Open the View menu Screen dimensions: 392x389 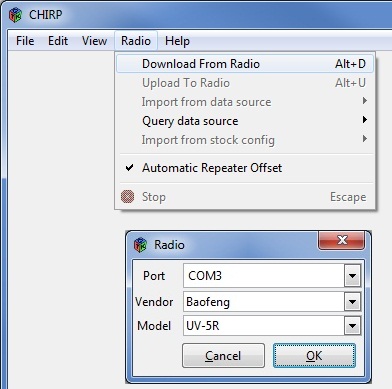pos(94,41)
